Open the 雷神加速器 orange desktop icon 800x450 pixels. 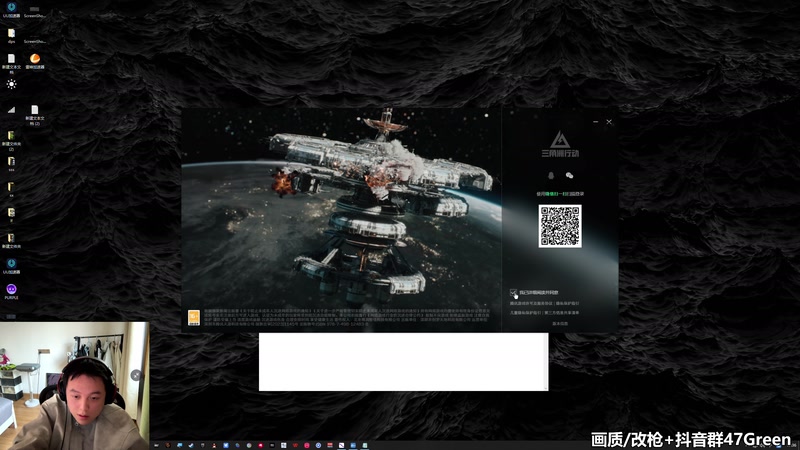[35, 61]
